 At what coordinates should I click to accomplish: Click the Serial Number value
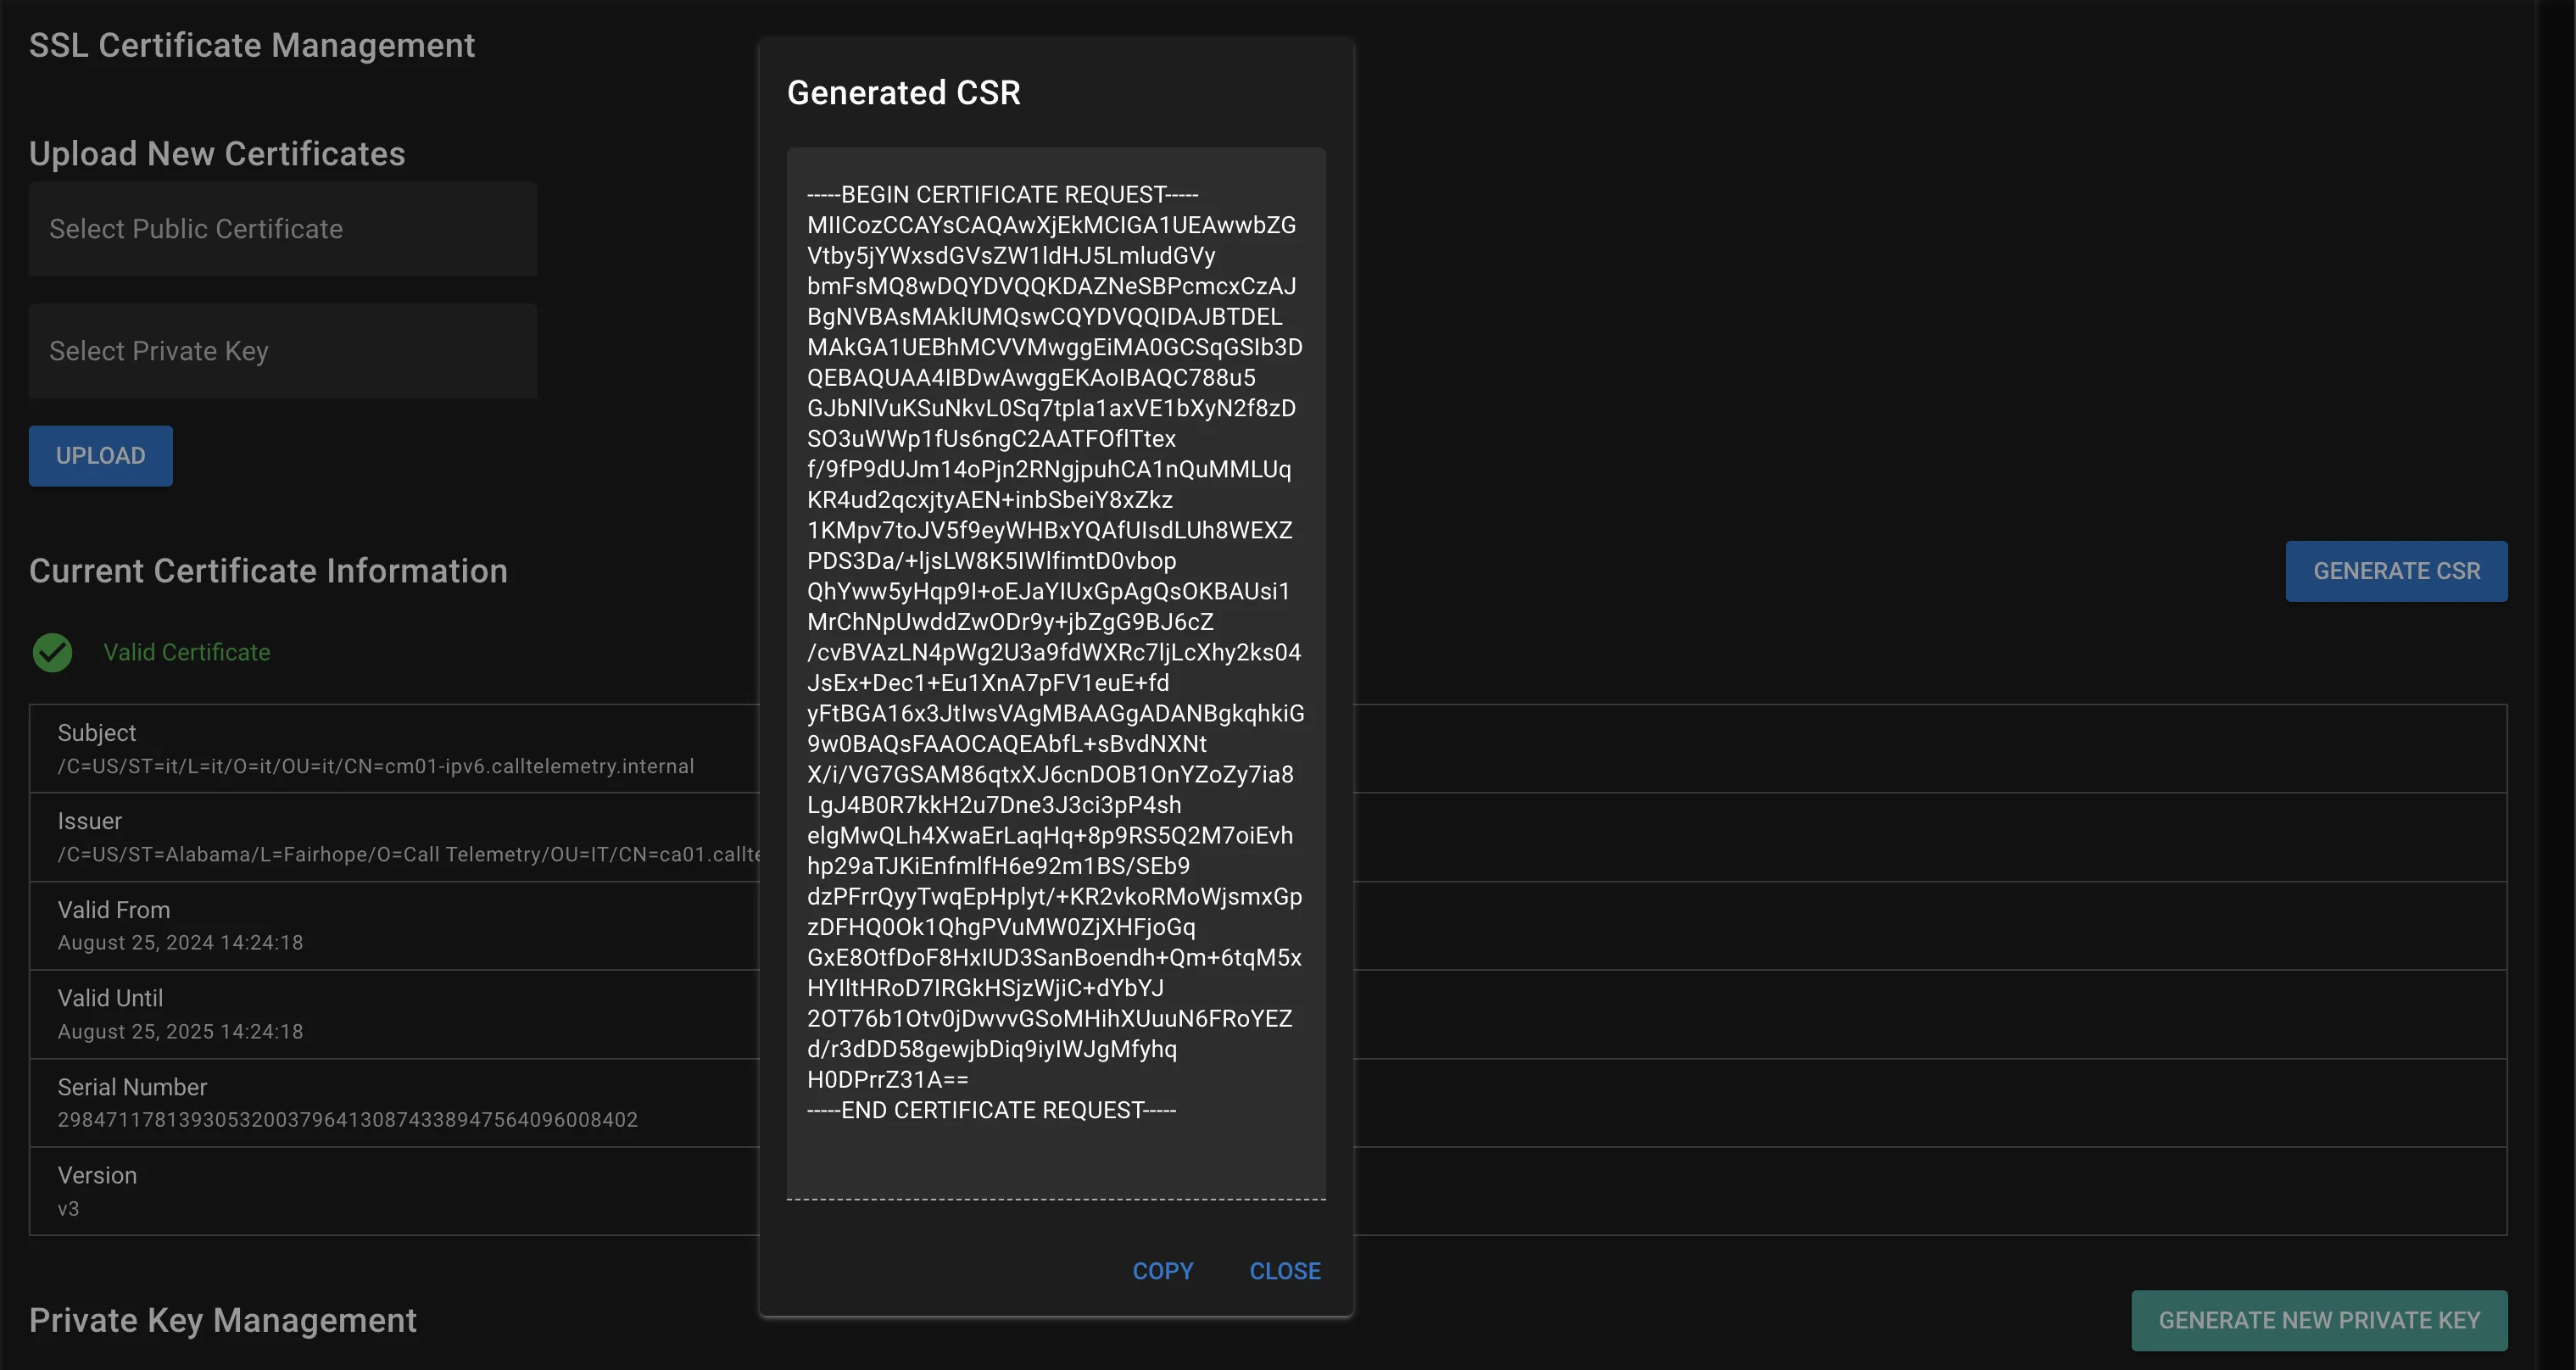pos(347,1120)
